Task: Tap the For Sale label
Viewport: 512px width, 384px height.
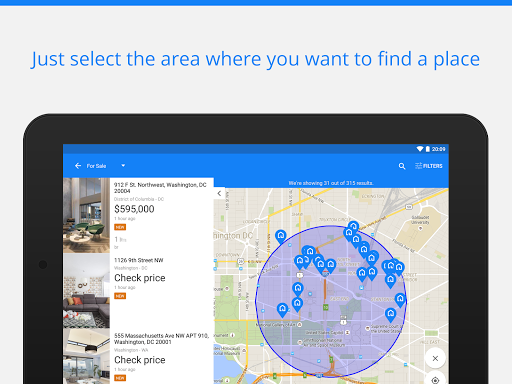Action: pos(96,166)
